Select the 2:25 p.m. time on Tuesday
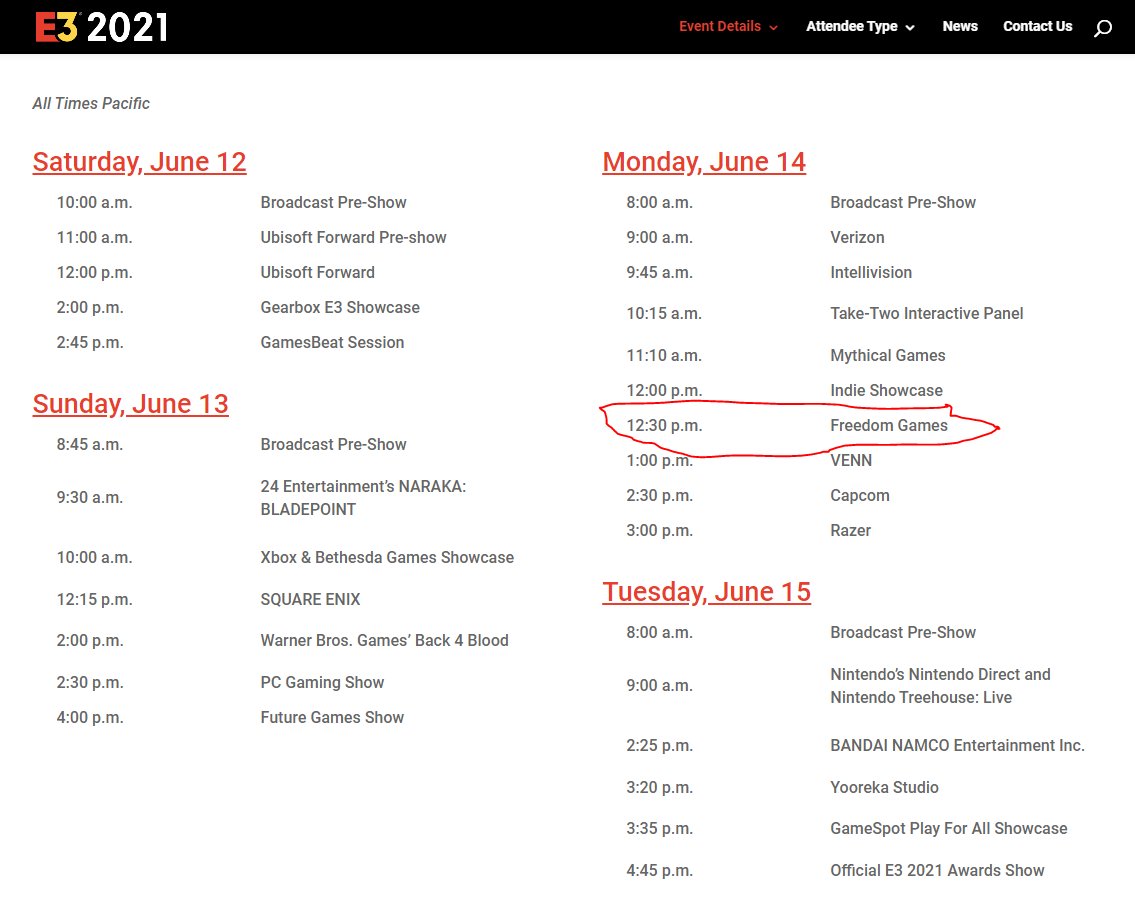 [659, 746]
